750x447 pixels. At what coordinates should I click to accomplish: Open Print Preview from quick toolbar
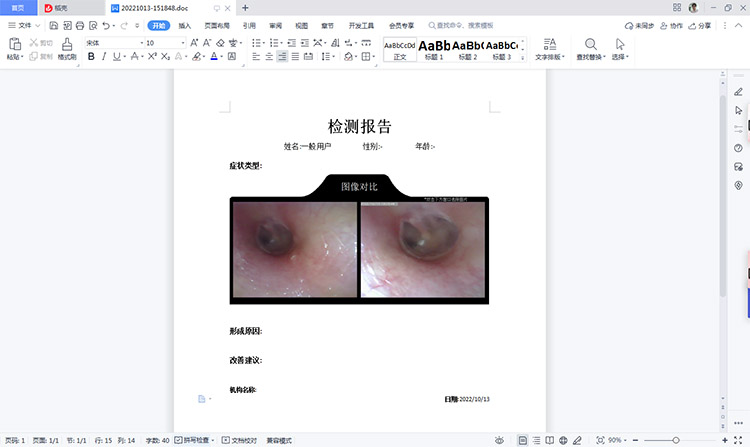(x=93, y=25)
